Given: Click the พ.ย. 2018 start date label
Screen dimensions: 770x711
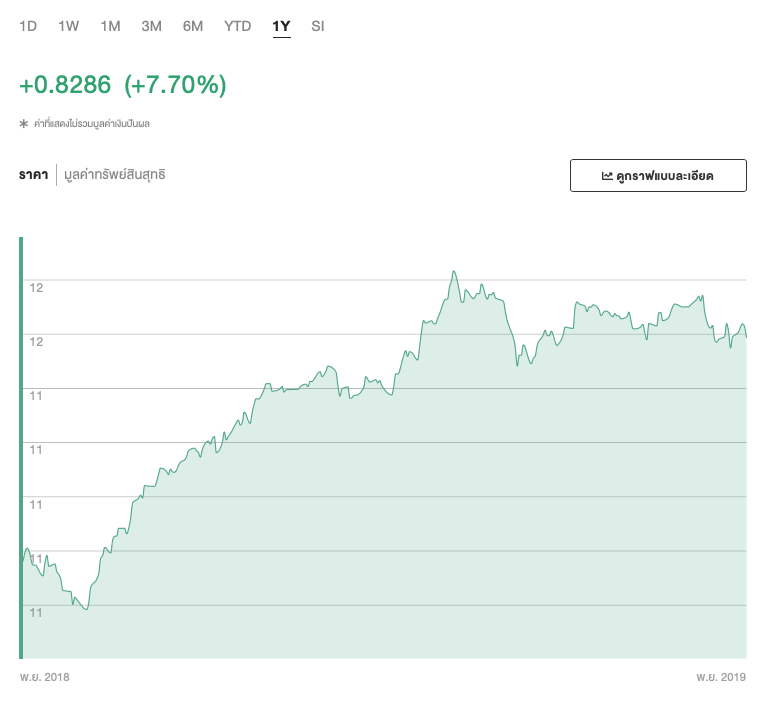Looking at the screenshot, I should (45, 677).
